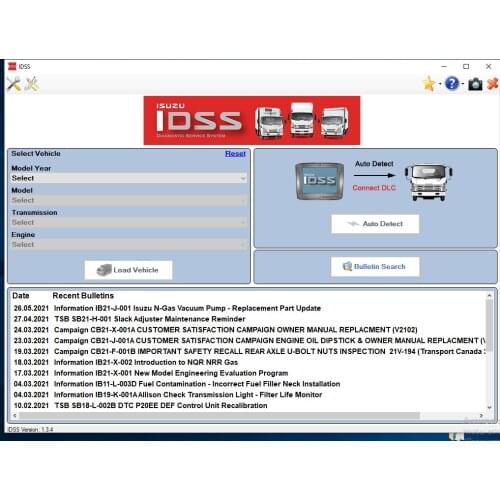Click the second tools icon beside the wrench
Image resolution: width=500 pixels, height=500 pixels.
pos(32,84)
